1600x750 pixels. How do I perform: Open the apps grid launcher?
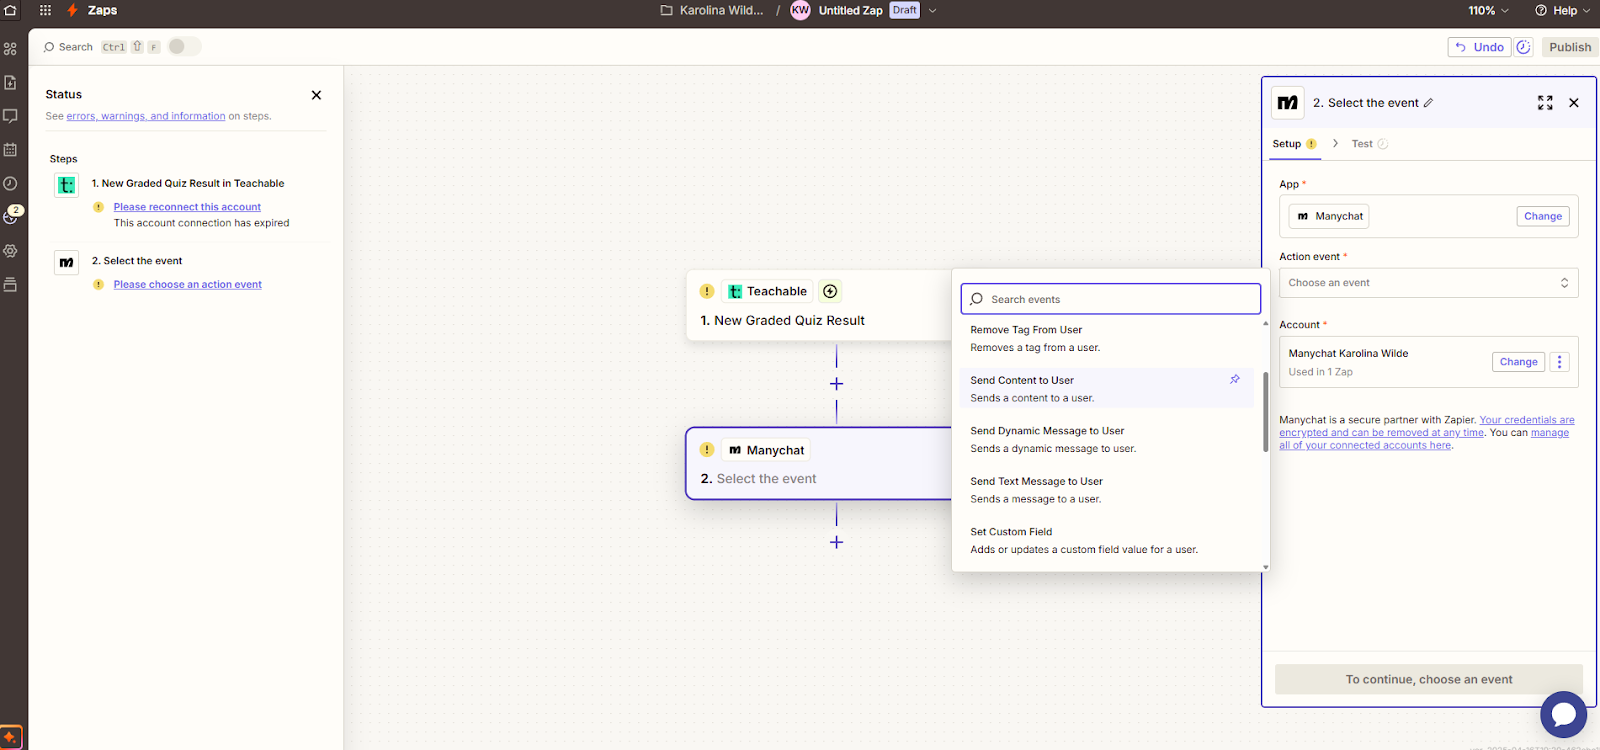[45, 10]
